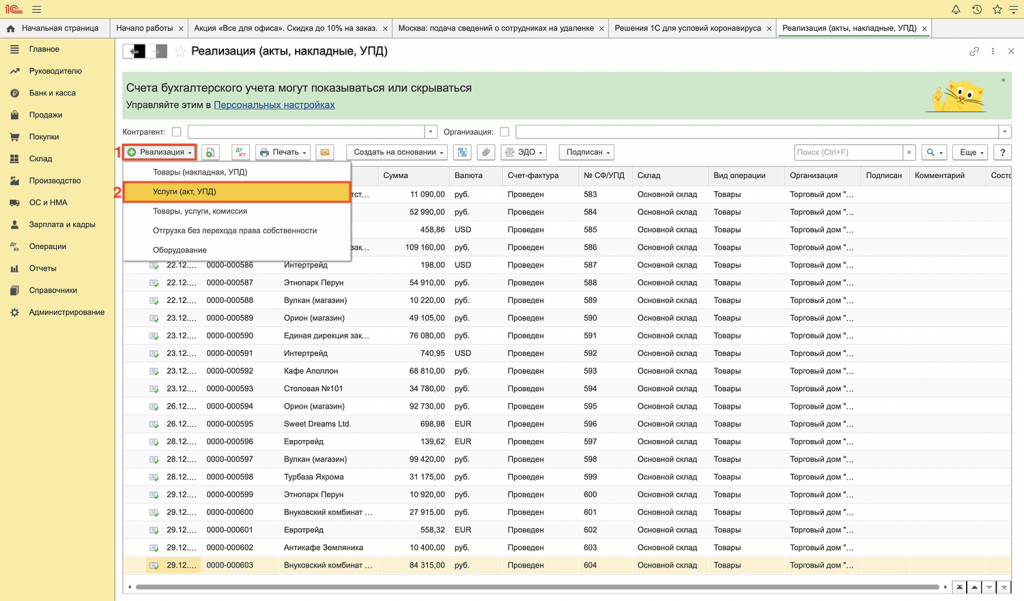
Task: Choose Услуги (акт, УПД) menu item
Action: click(237, 192)
